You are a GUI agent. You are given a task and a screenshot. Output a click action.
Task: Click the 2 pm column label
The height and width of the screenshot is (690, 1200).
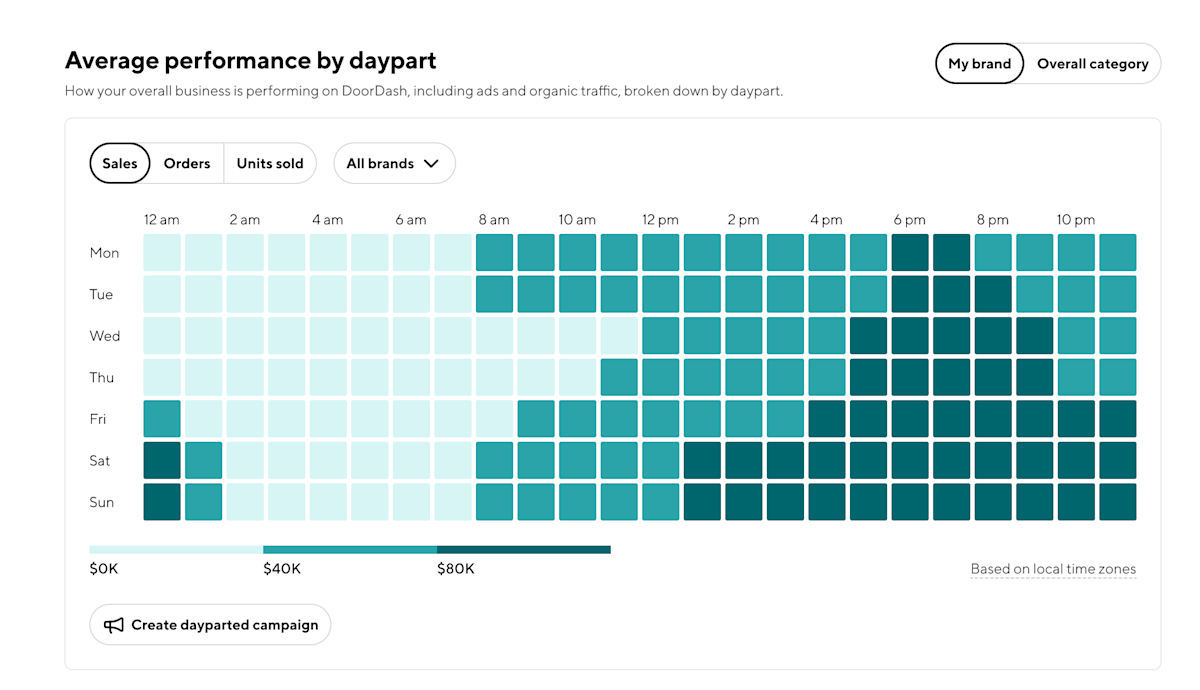tap(743, 220)
